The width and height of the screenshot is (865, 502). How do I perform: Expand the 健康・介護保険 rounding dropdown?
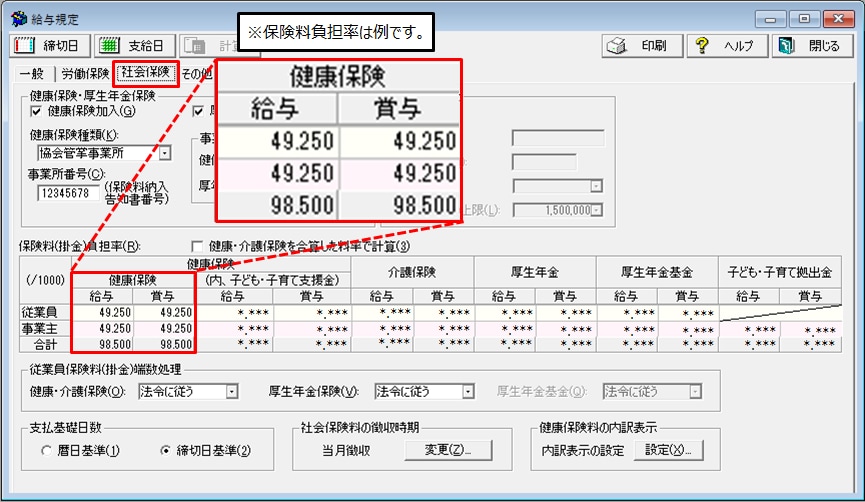pos(232,391)
